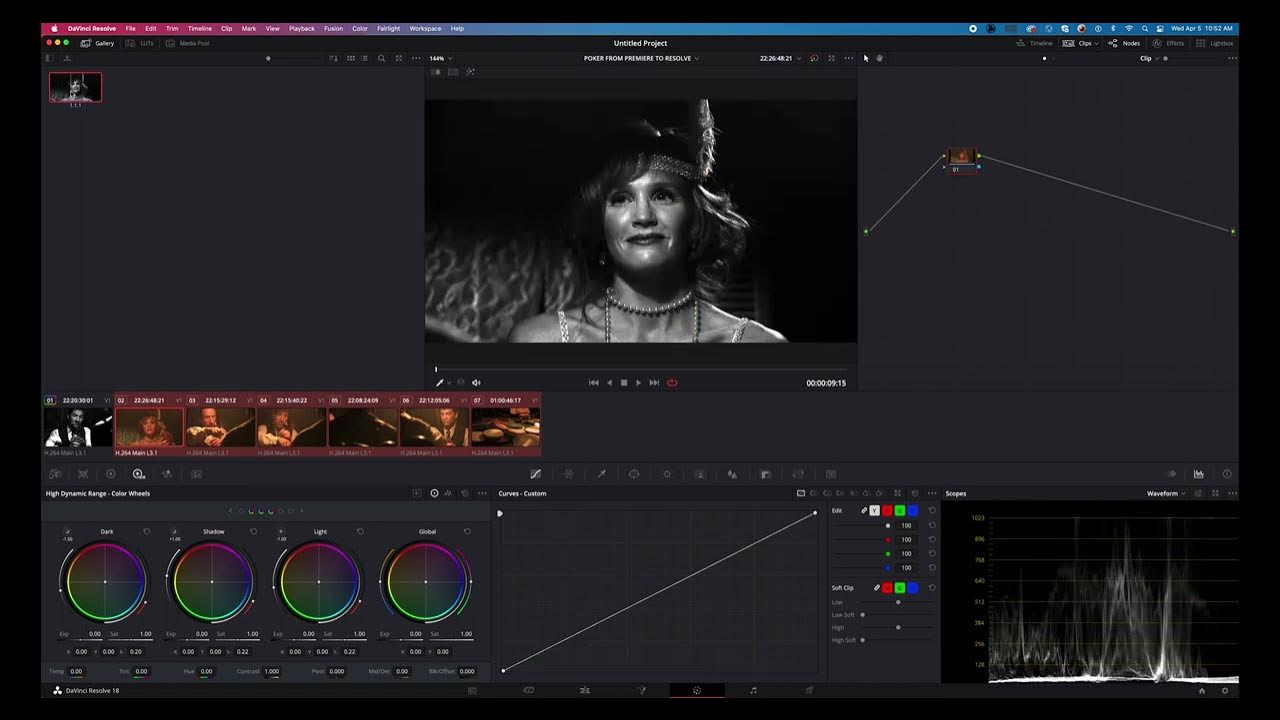Screen dimensions: 1280x720
Task: Switch to the Color page icon
Action: [697, 690]
